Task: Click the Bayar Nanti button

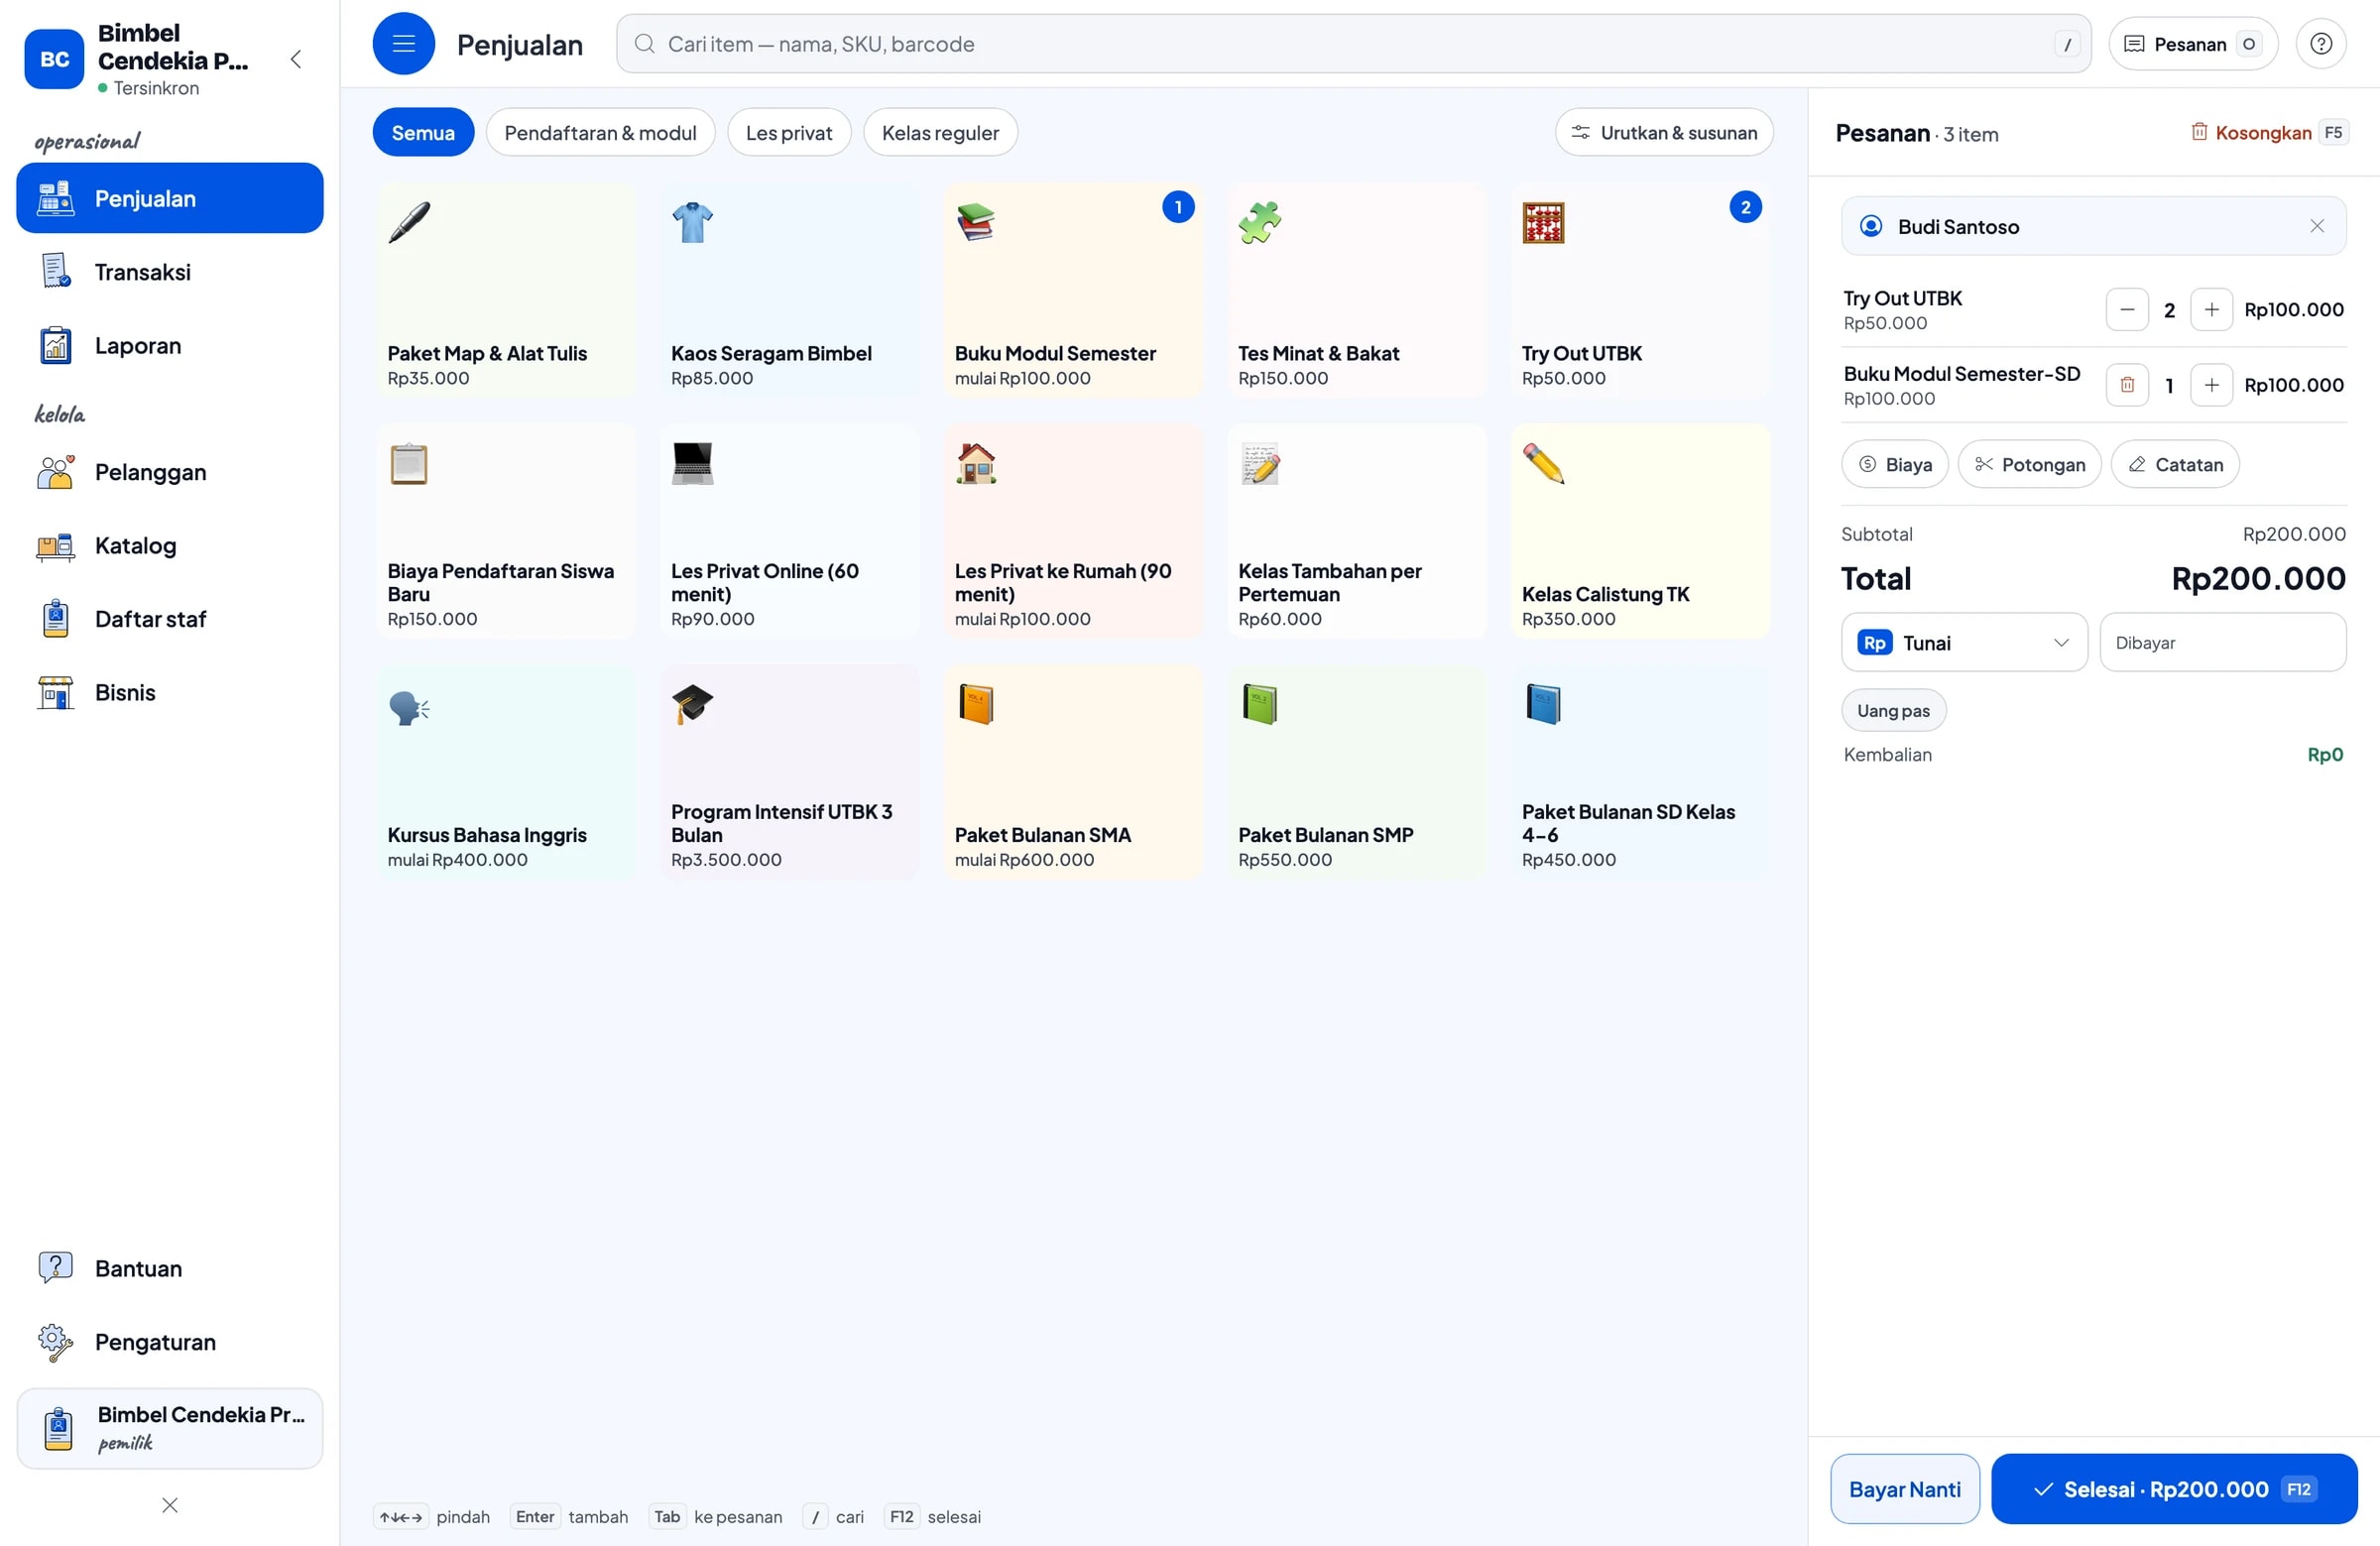Action: click(x=1904, y=1489)
